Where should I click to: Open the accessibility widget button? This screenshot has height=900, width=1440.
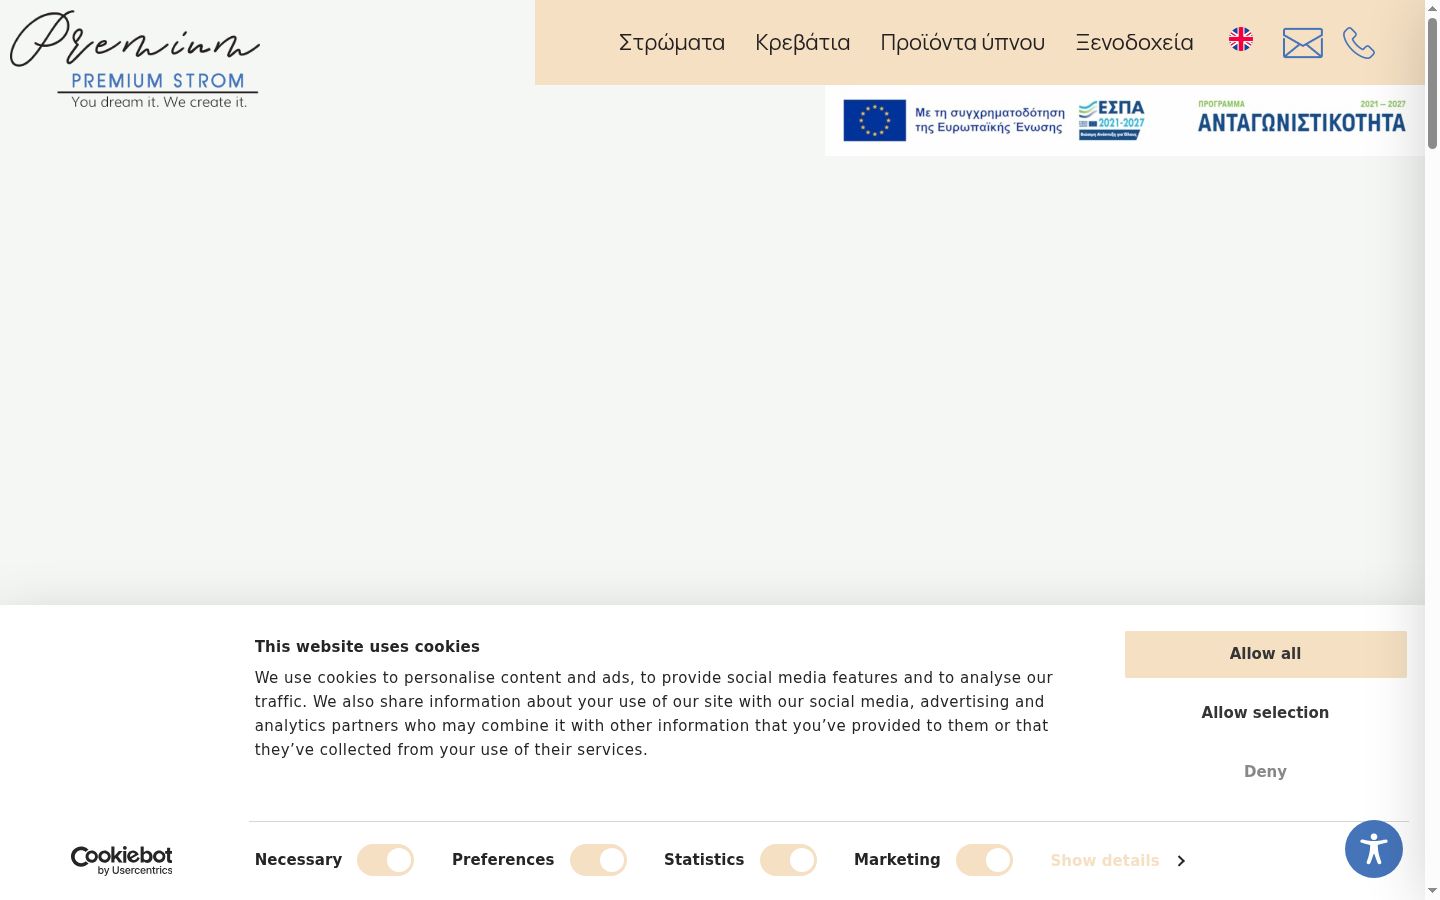point(1374,849)
